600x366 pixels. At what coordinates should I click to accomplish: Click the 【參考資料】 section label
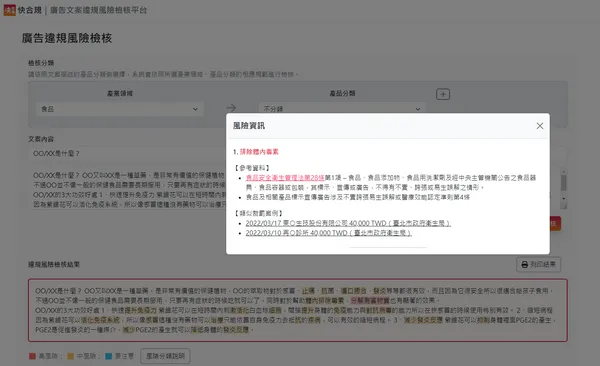click(x=252, y=168)
